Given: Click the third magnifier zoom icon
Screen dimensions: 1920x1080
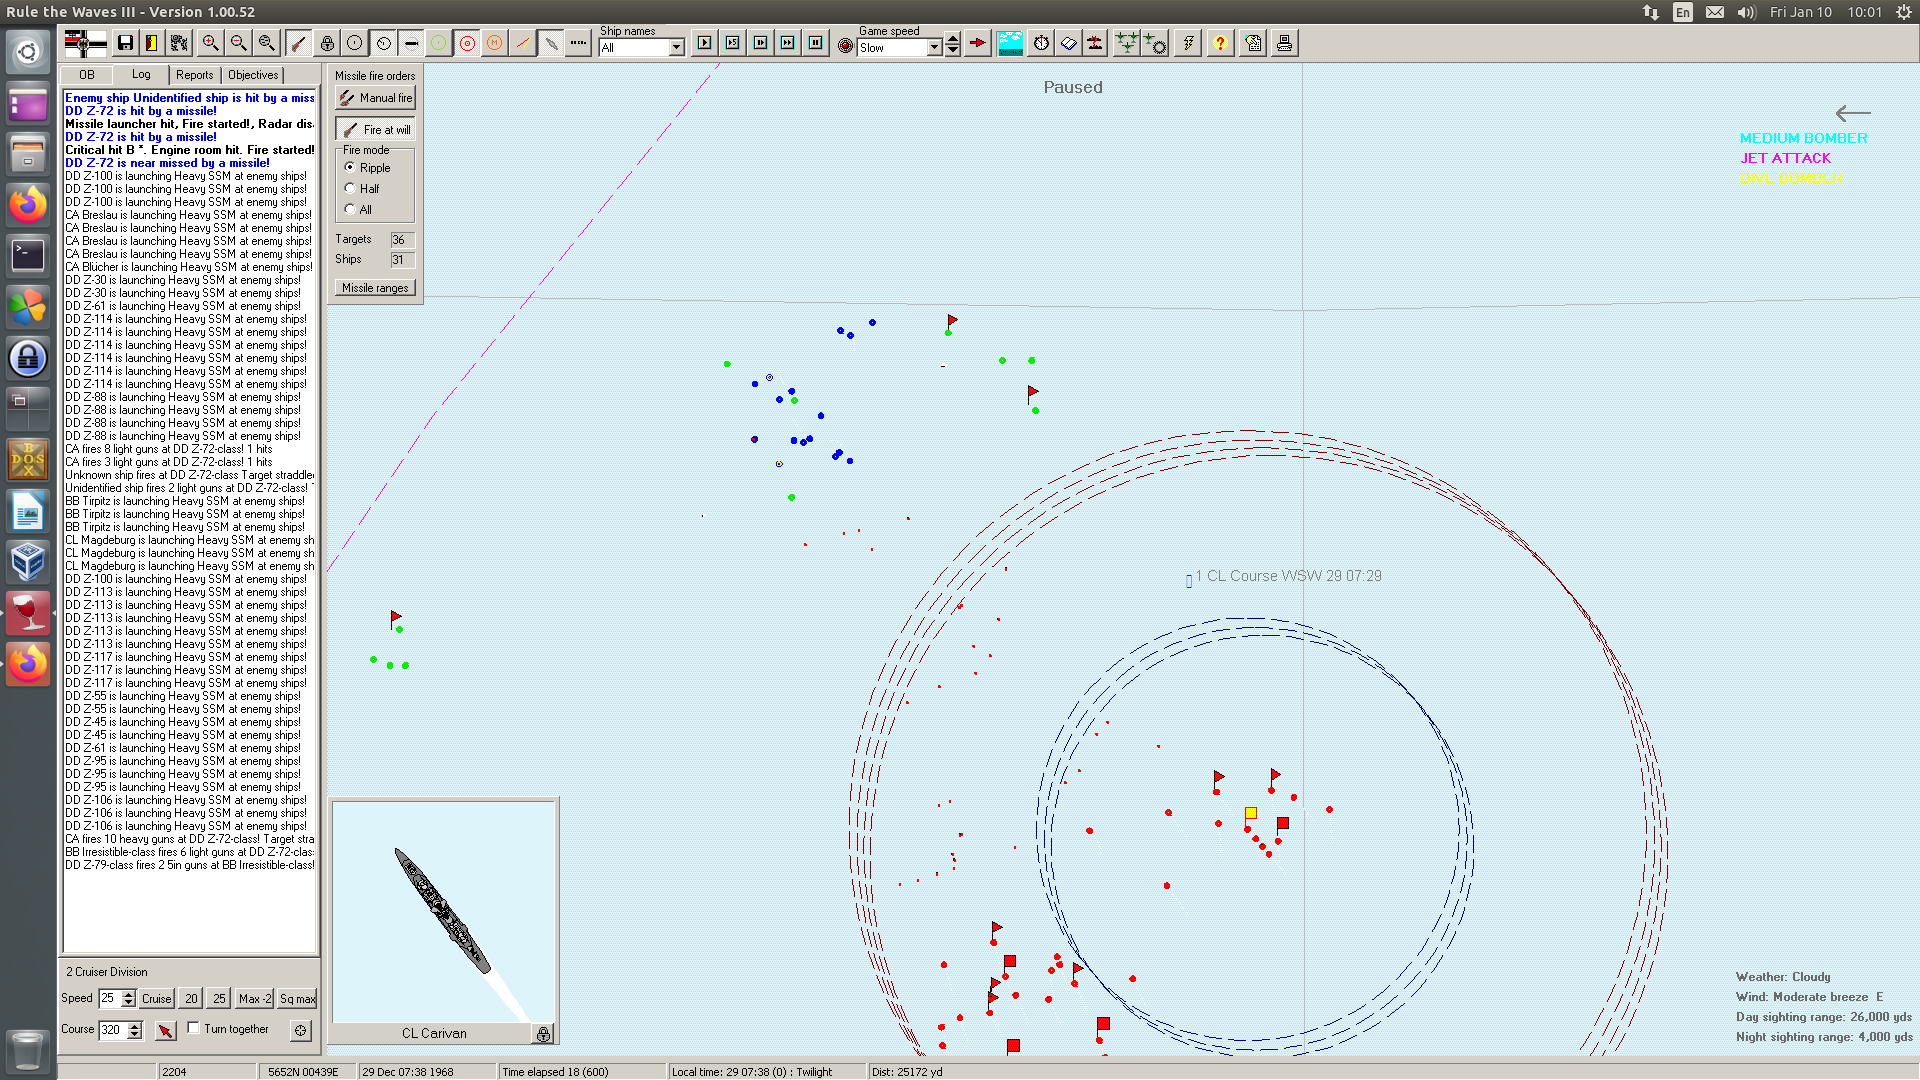Looking at the screenshot, I should [x=266, y=43].
